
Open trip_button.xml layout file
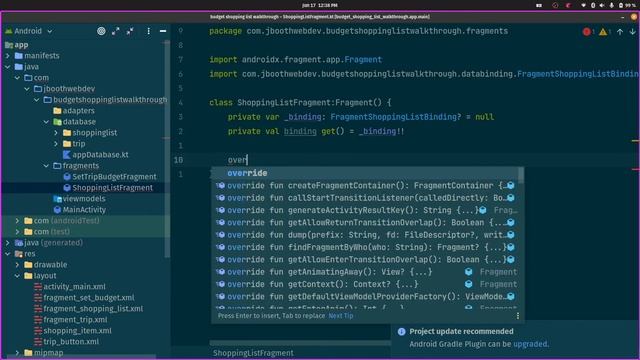coord(67,342)
